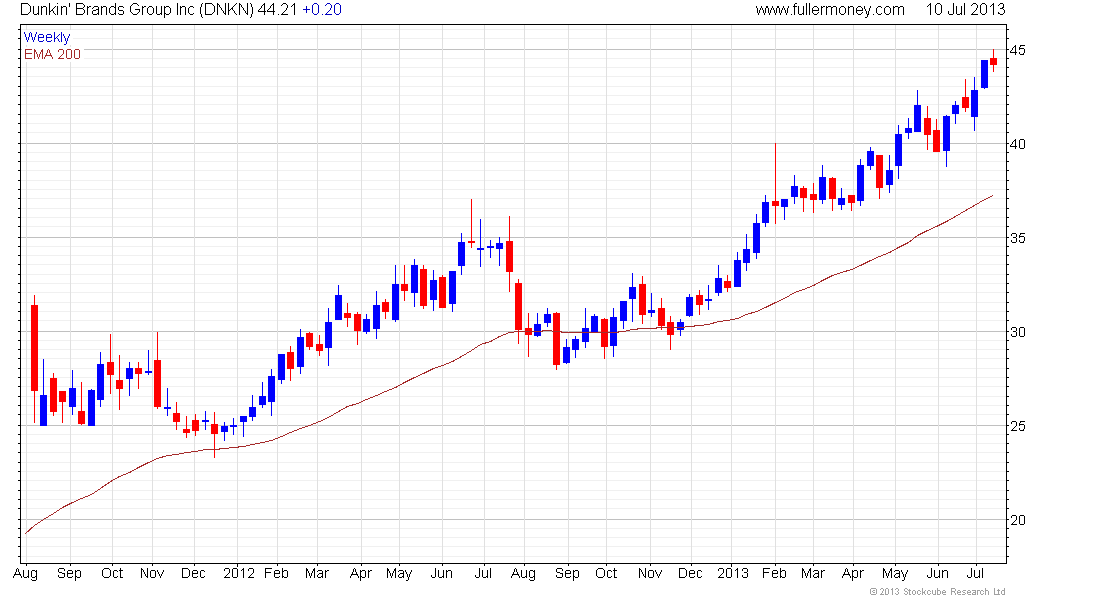Click the 2013 year axis label
1100x600 pixels.
[733, 573]
